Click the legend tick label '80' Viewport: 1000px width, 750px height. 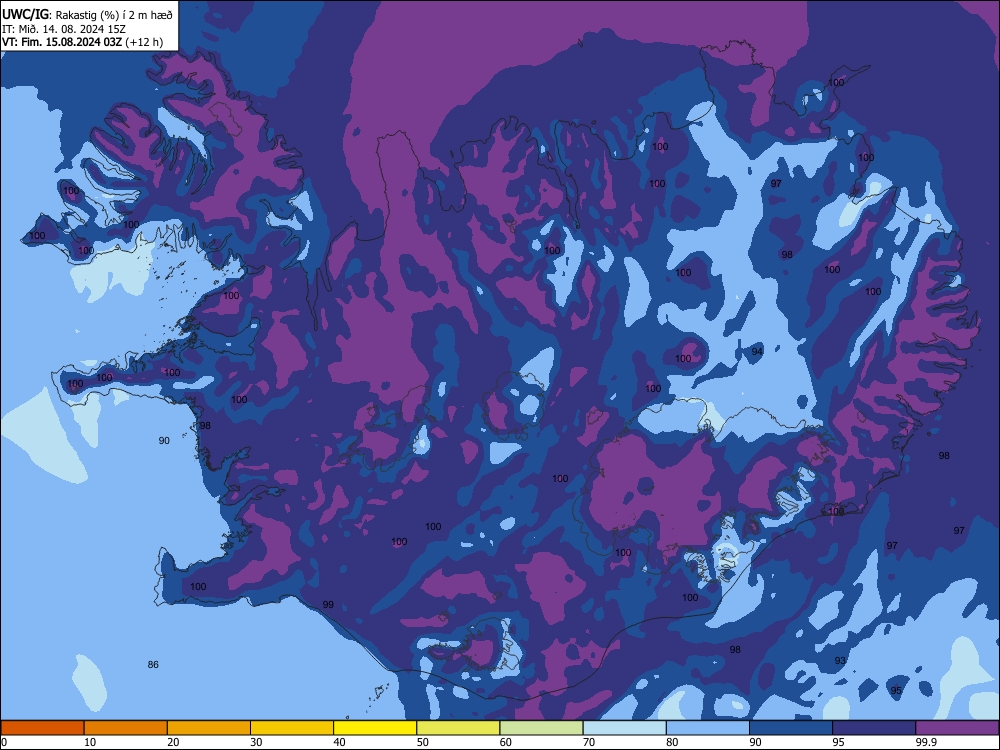tap(672, 742)
